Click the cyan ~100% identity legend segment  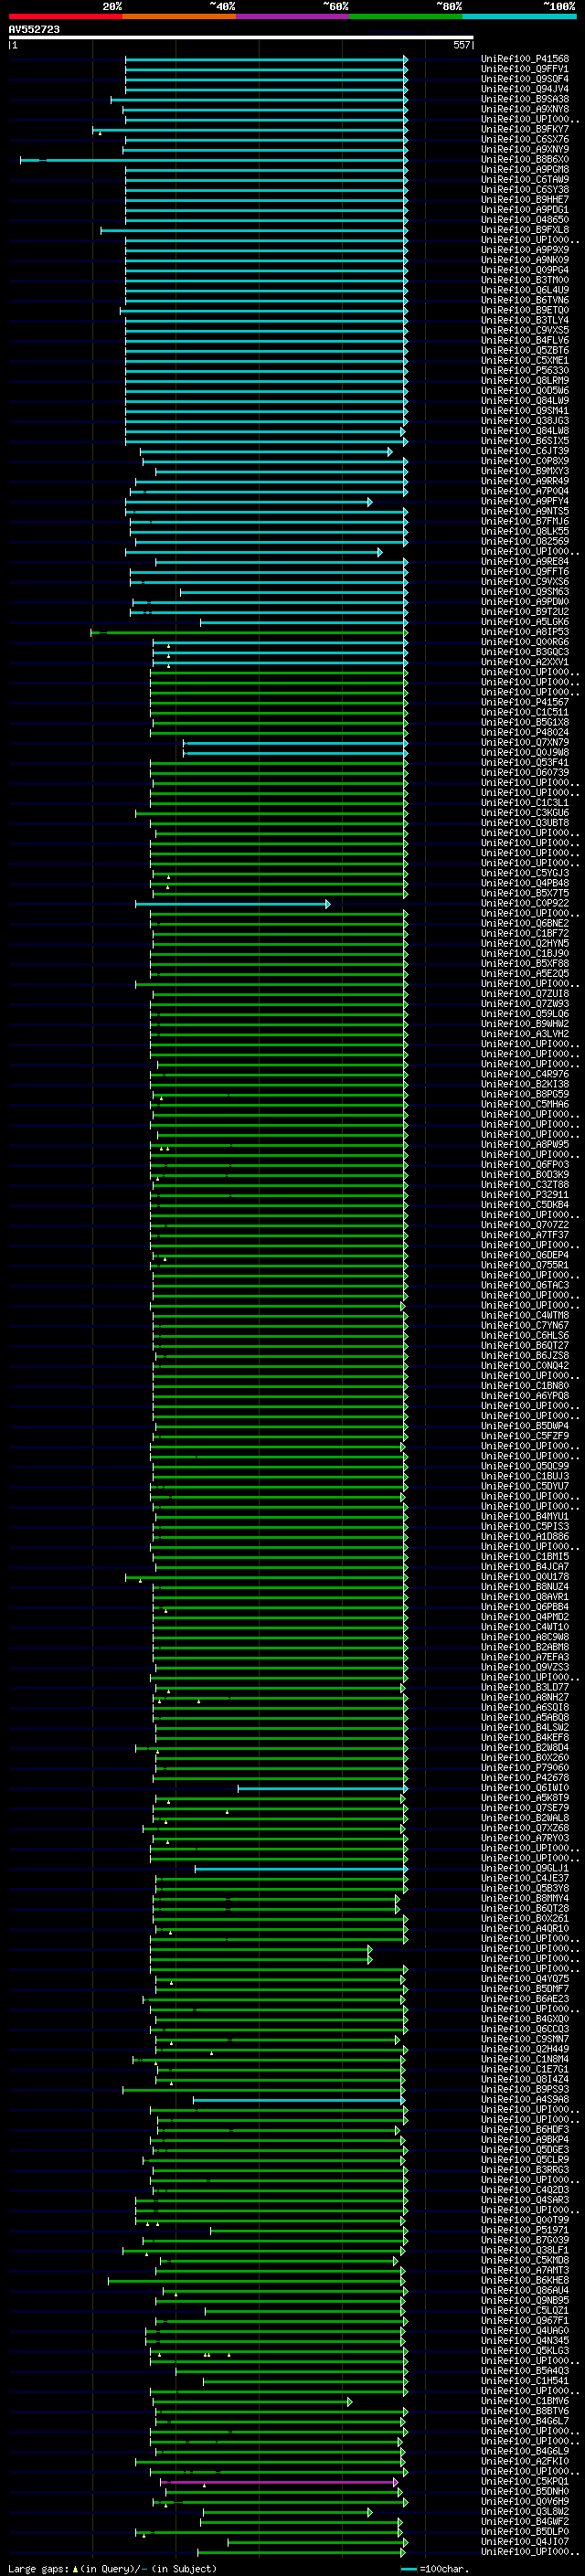(519, 16)
